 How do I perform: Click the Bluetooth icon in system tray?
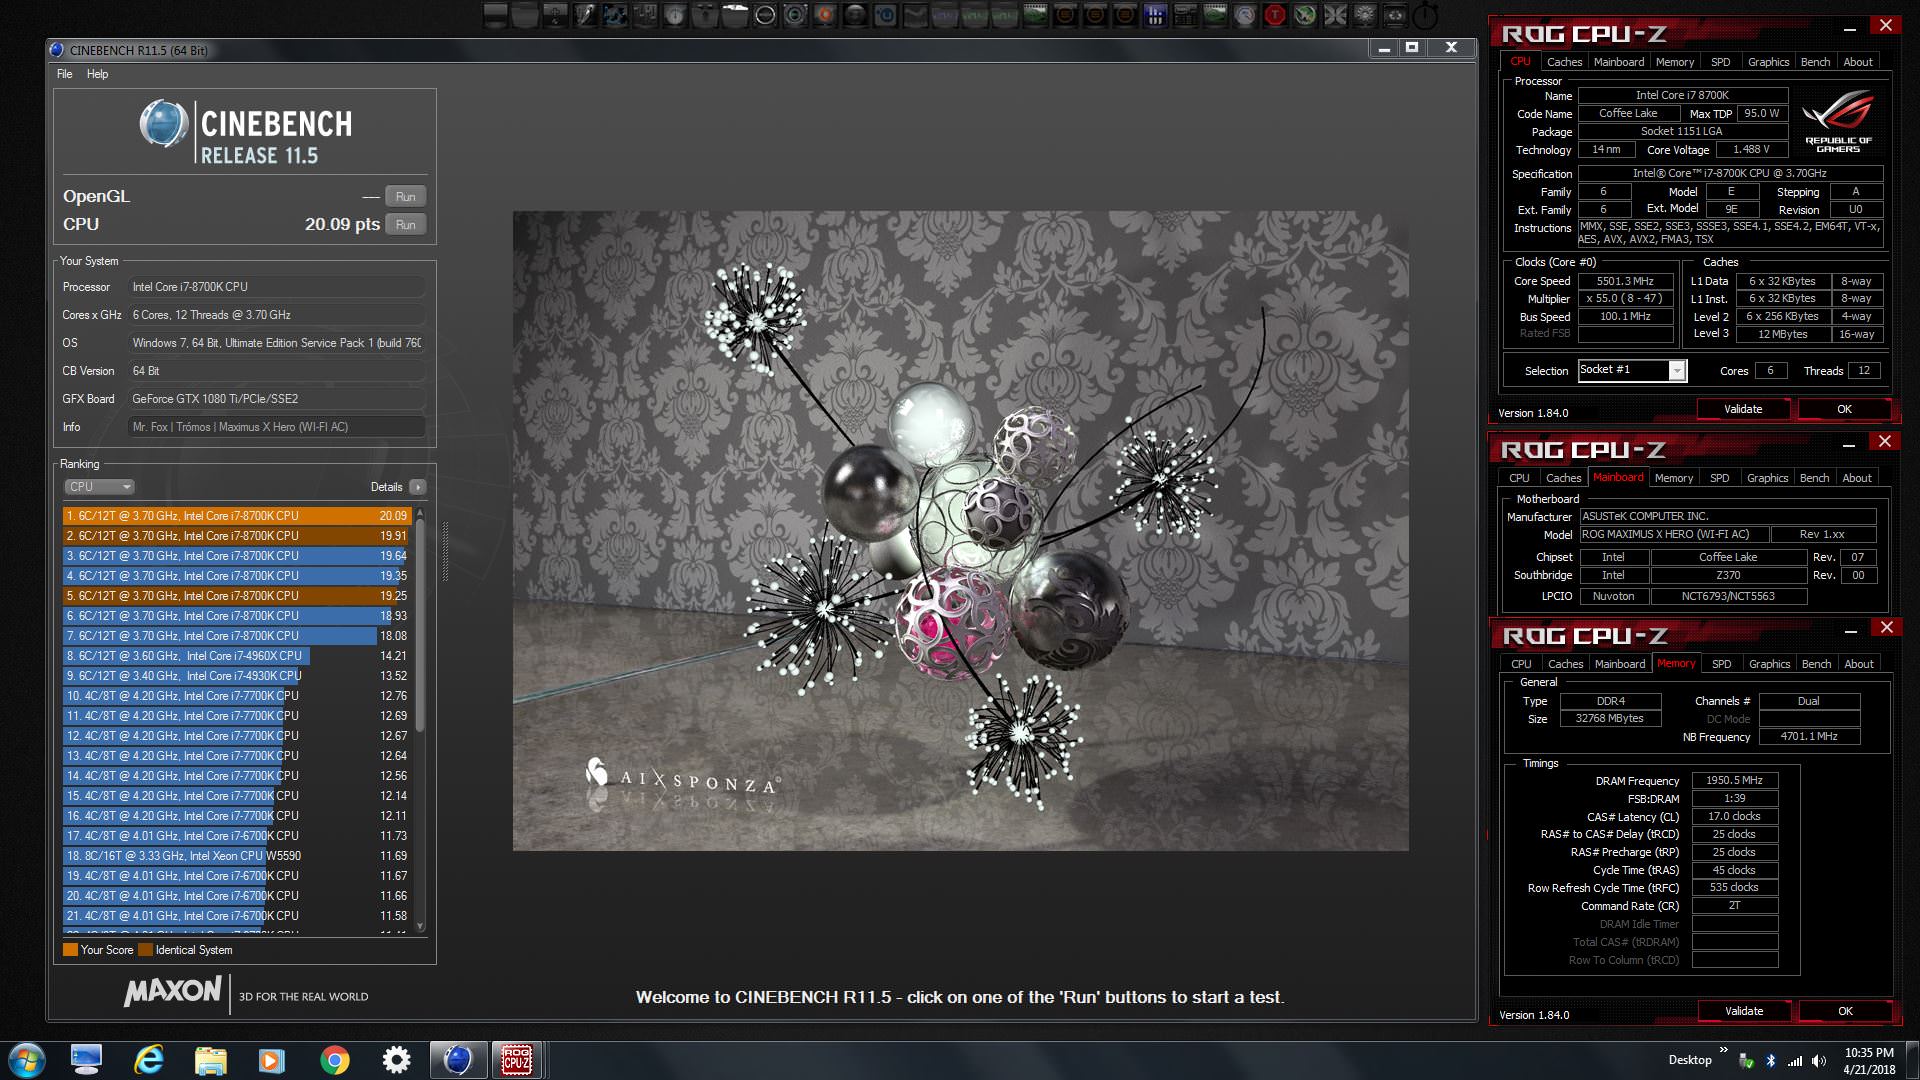1770,1061
